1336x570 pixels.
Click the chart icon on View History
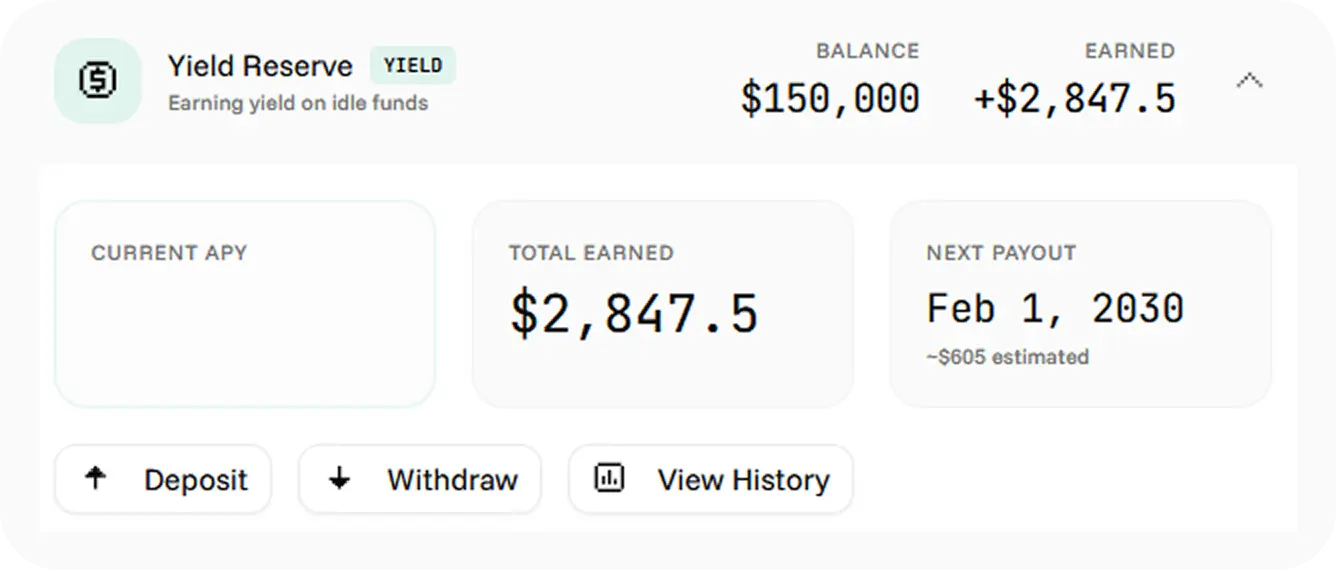point(608,479)
